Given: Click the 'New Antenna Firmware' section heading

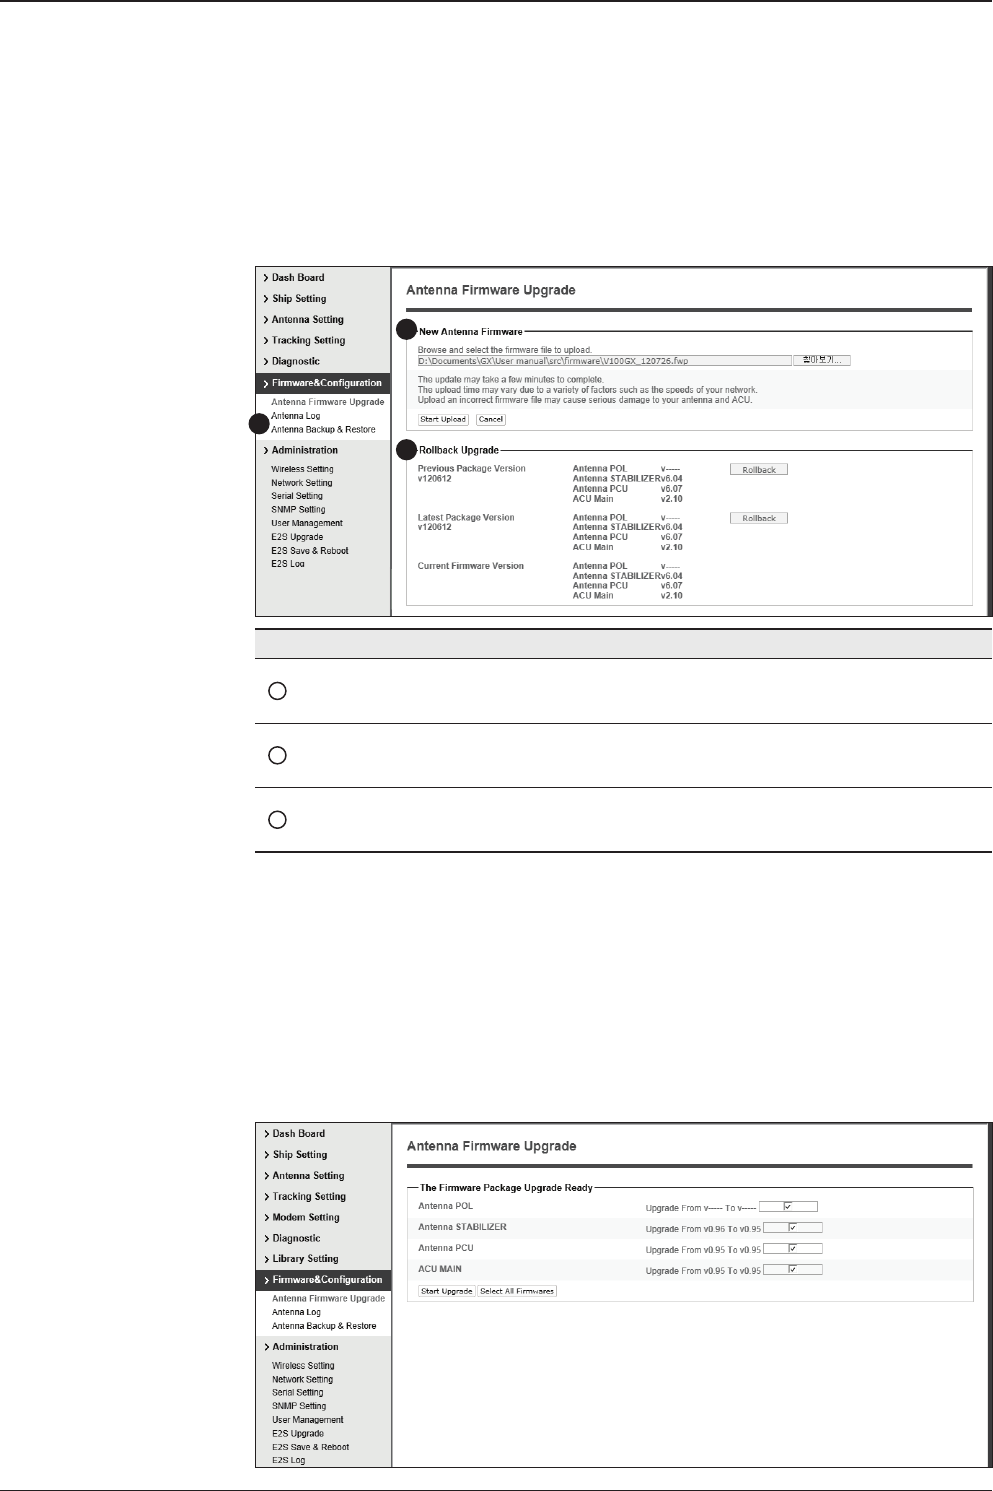Looking at the screenshot, I should [x=470, y=331].
